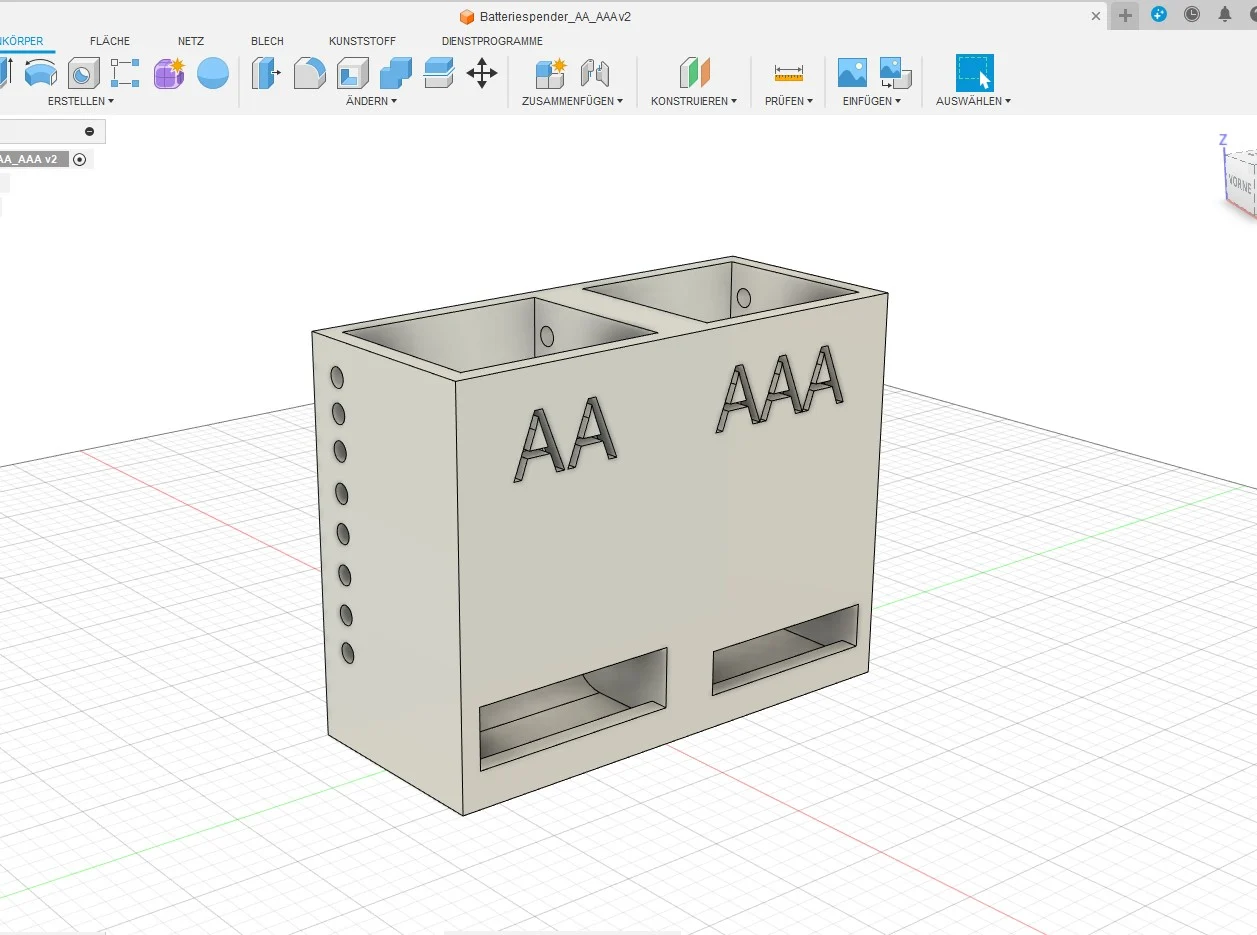Viewport: 1257px width, 935px height.
Task: Switch to the NETZ tab
Action: 191,41
